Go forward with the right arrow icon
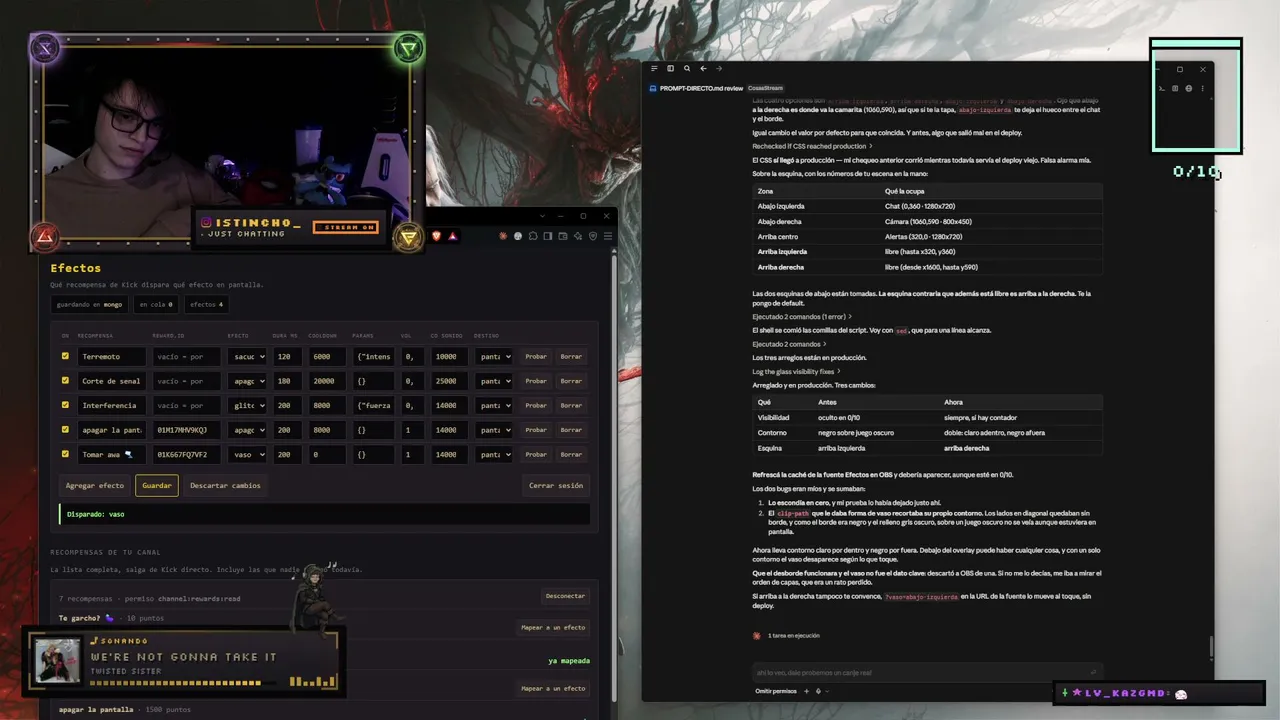Screen dimensions: 1280x720 [x=718, y=69]
